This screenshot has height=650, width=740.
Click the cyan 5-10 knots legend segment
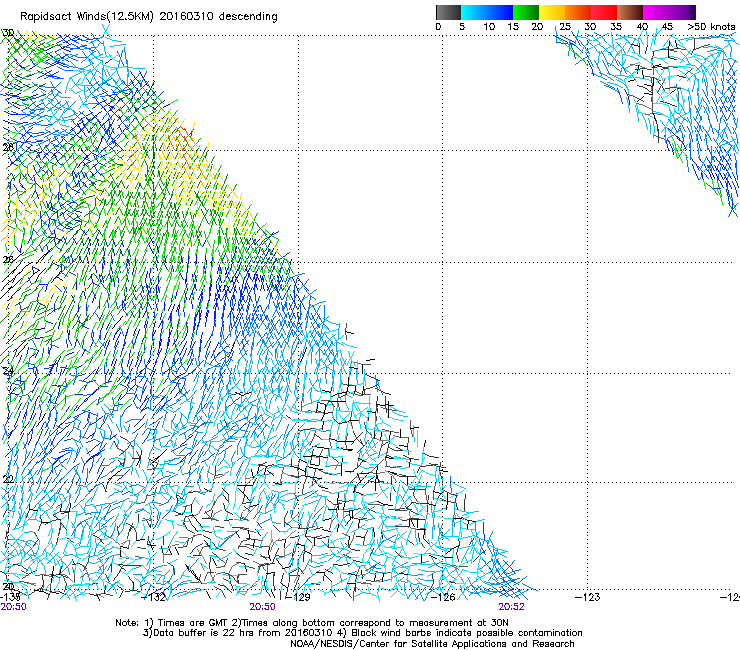(474, 12)
